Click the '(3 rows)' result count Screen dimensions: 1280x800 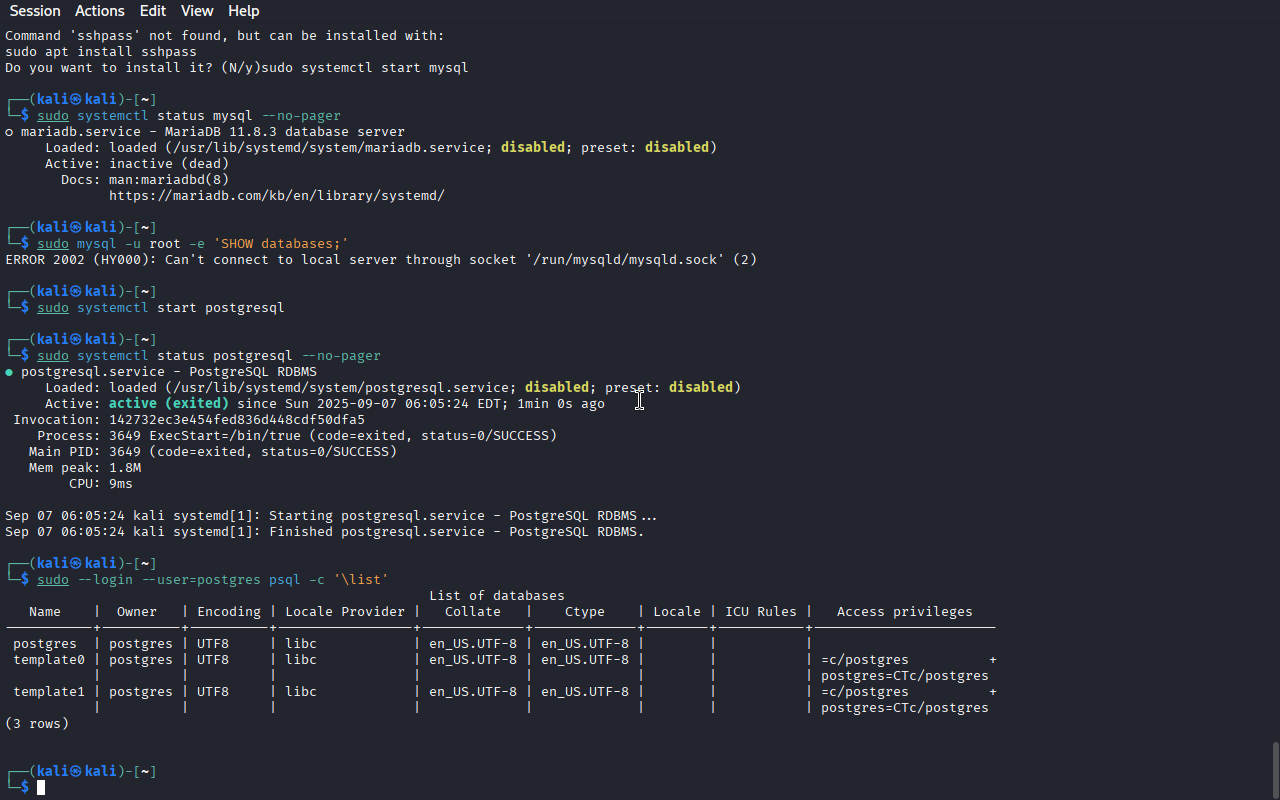pyautogui.click(x=37, y=724)
